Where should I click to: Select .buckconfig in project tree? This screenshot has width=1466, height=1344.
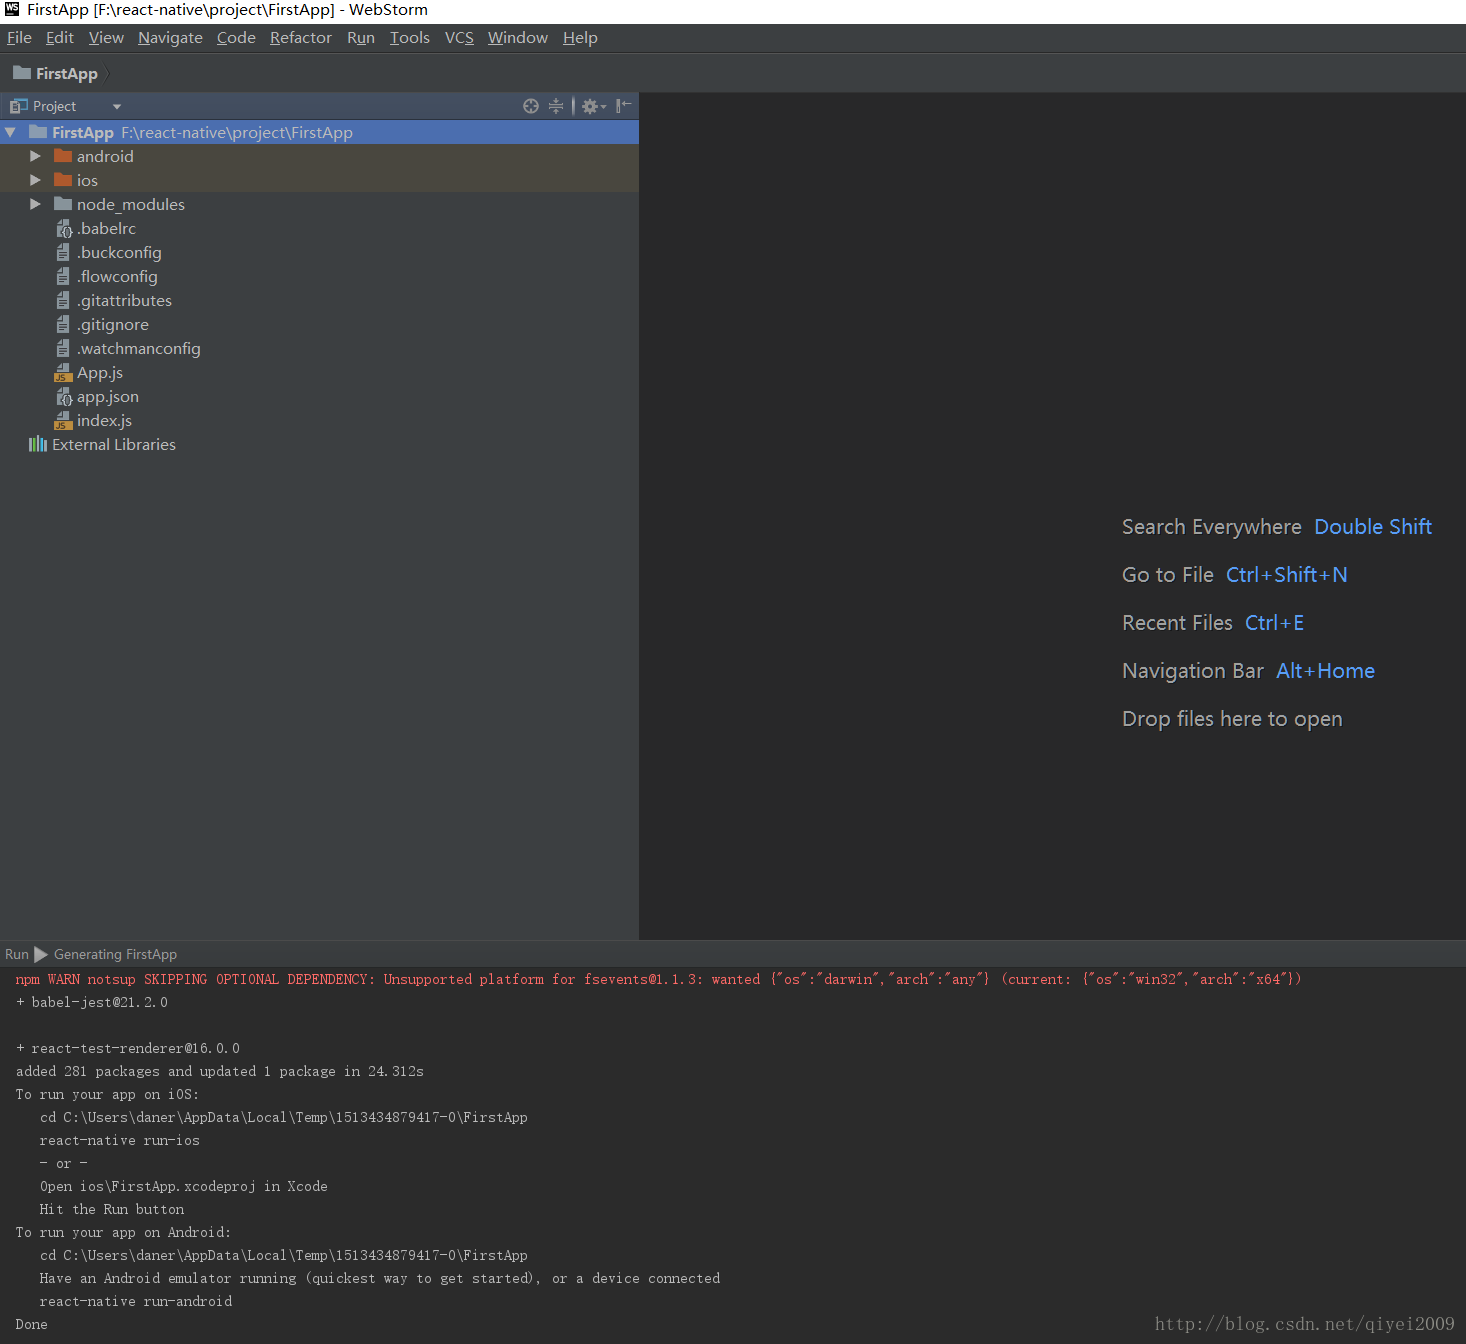pyautogui.click(x=119, y=253)
